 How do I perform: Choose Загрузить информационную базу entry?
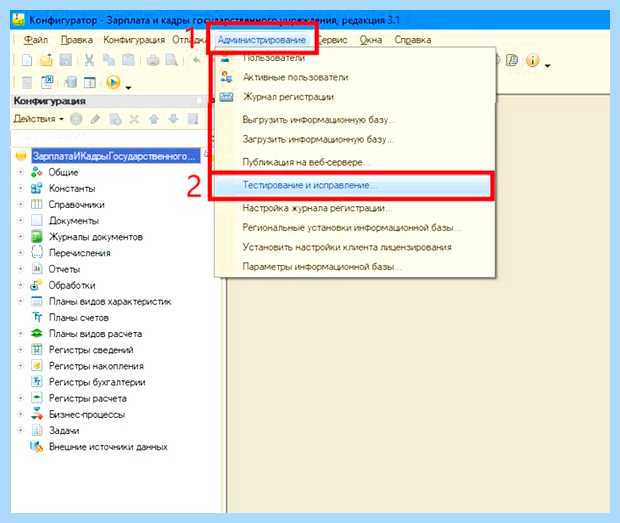(x=354, y=139)
